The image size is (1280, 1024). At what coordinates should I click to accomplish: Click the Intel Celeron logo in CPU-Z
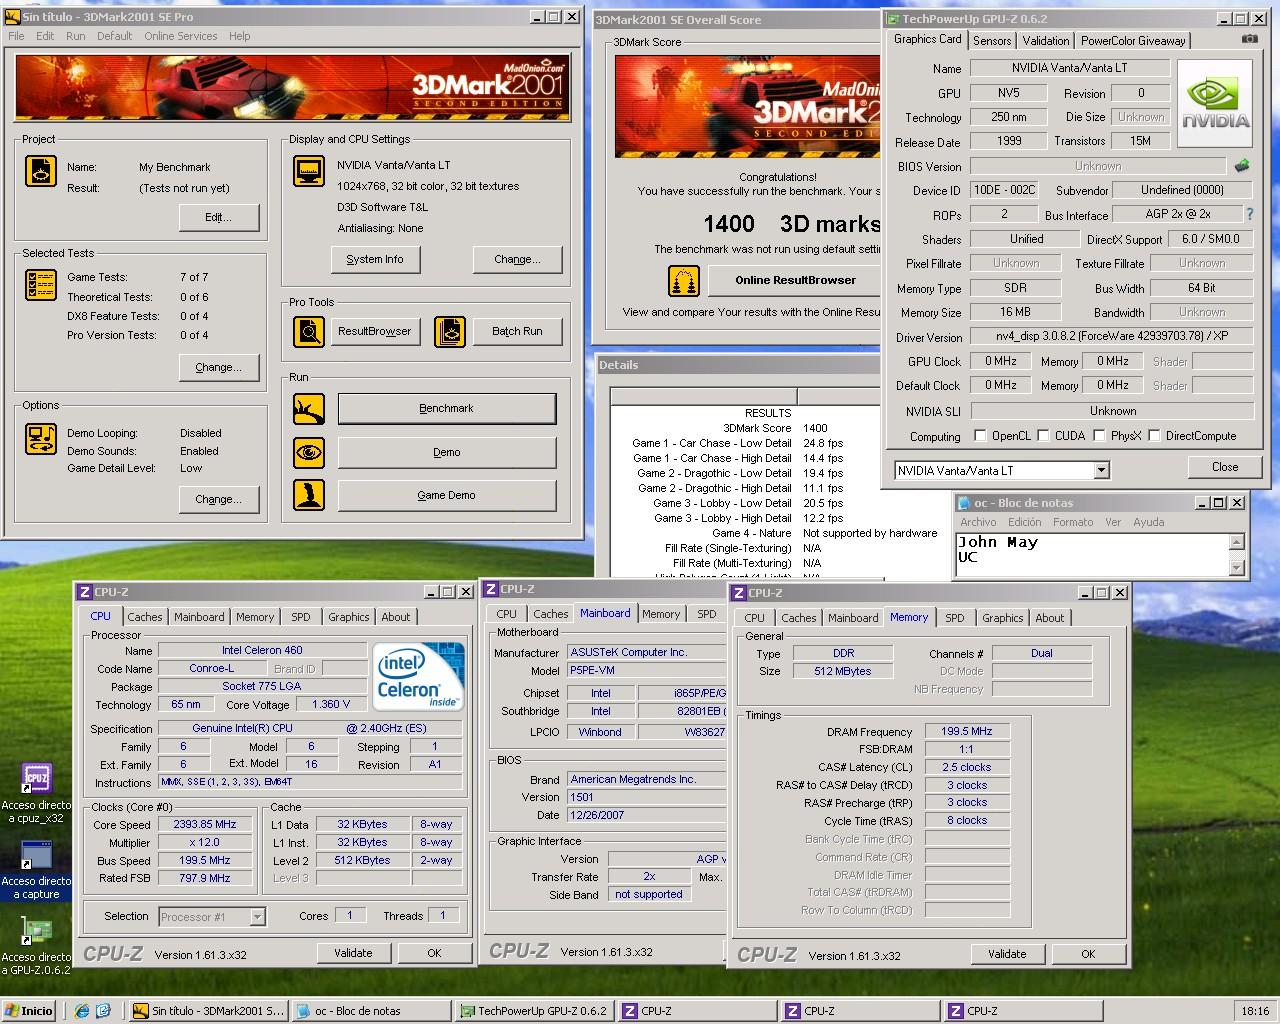point(419,676)
